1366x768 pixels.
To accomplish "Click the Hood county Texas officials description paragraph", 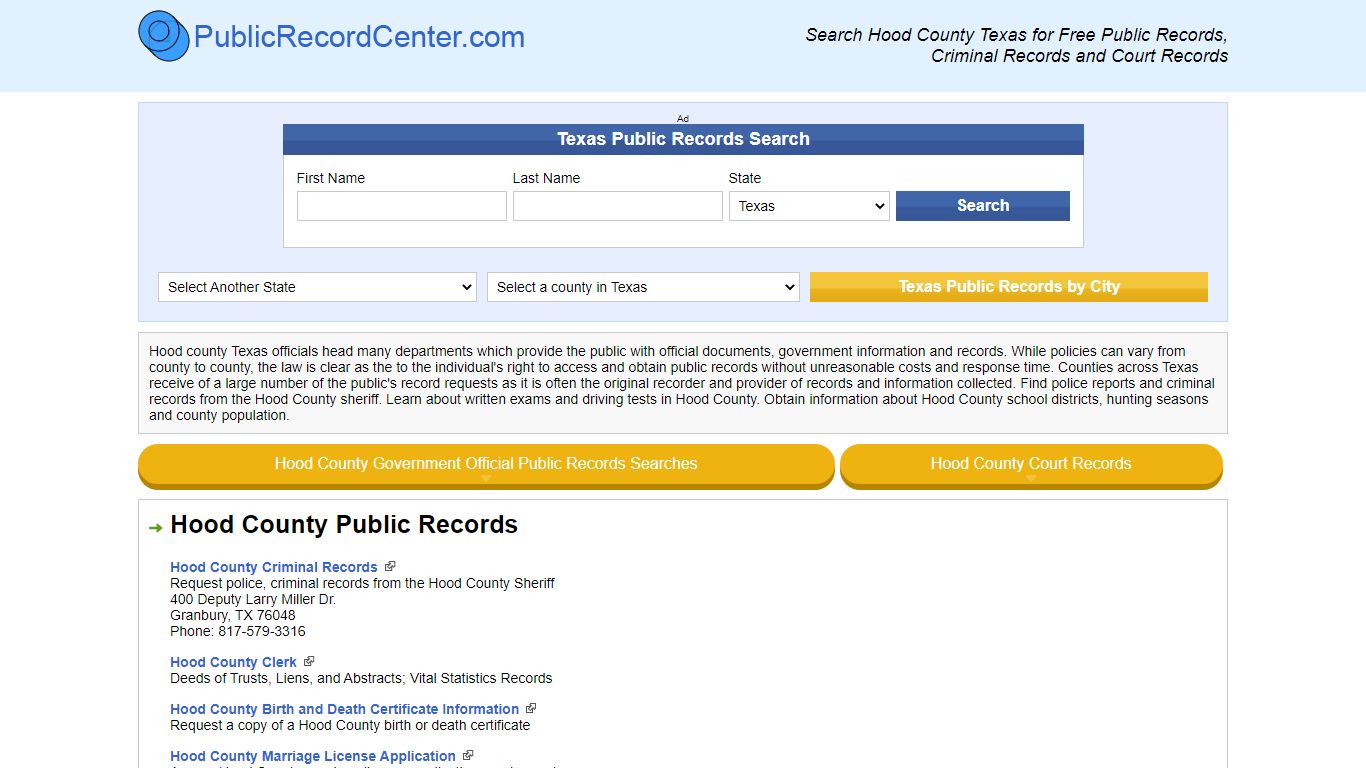I will click(683, 383).
